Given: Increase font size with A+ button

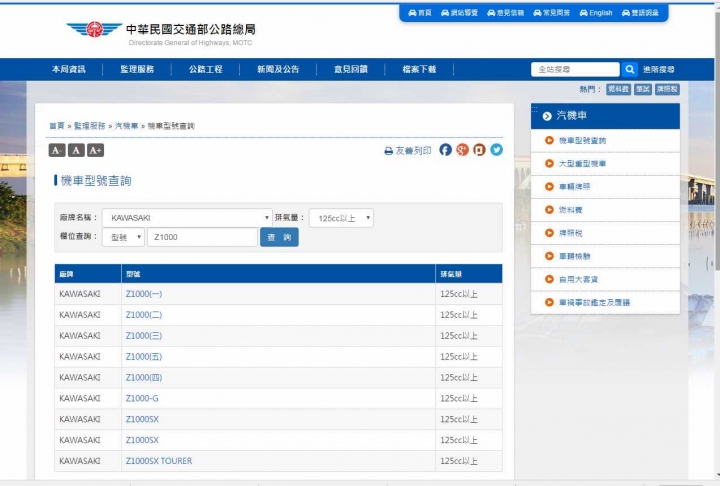Looking at the screenshot, I should (x=96, y=150).
